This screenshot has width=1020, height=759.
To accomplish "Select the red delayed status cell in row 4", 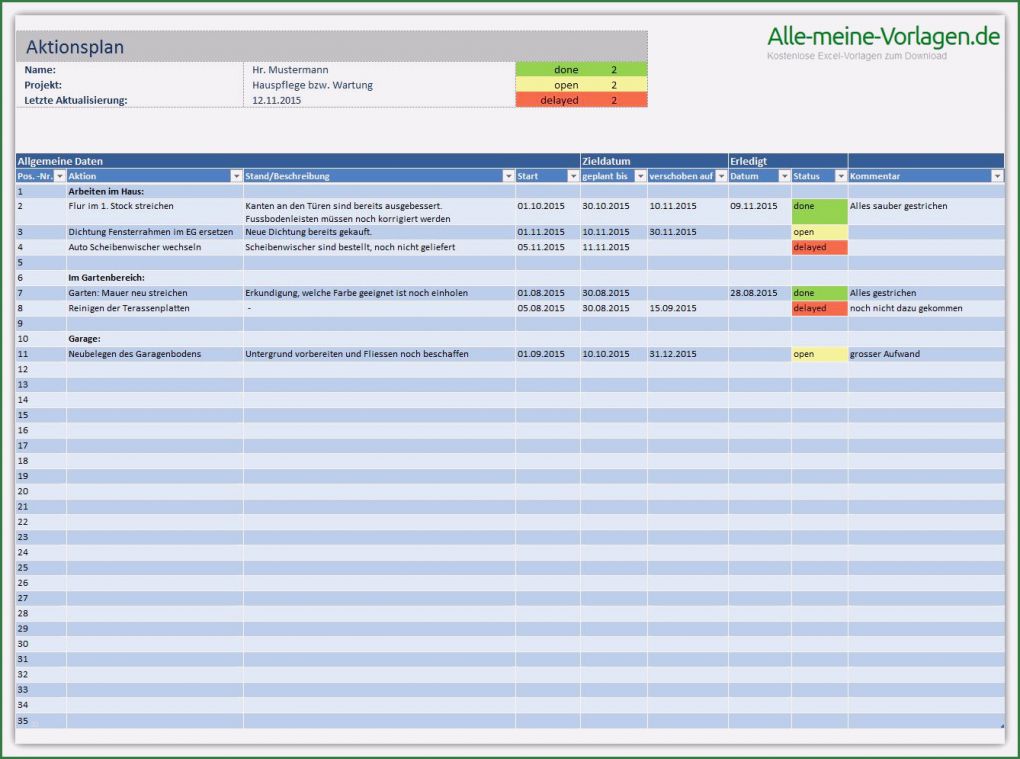I will (x=818, y=247).
